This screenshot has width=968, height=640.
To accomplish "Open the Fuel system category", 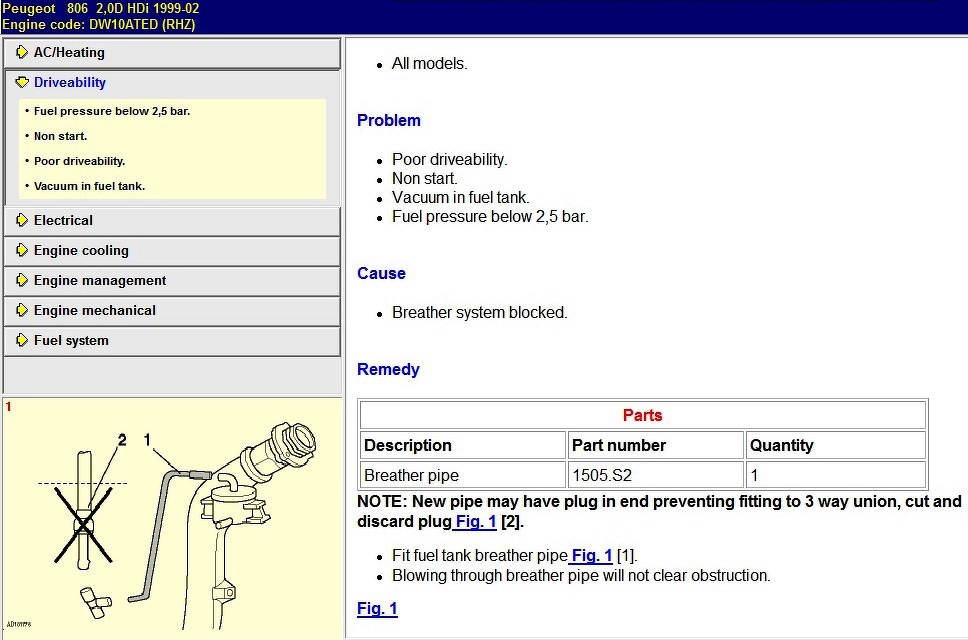I will click(172, 341).
